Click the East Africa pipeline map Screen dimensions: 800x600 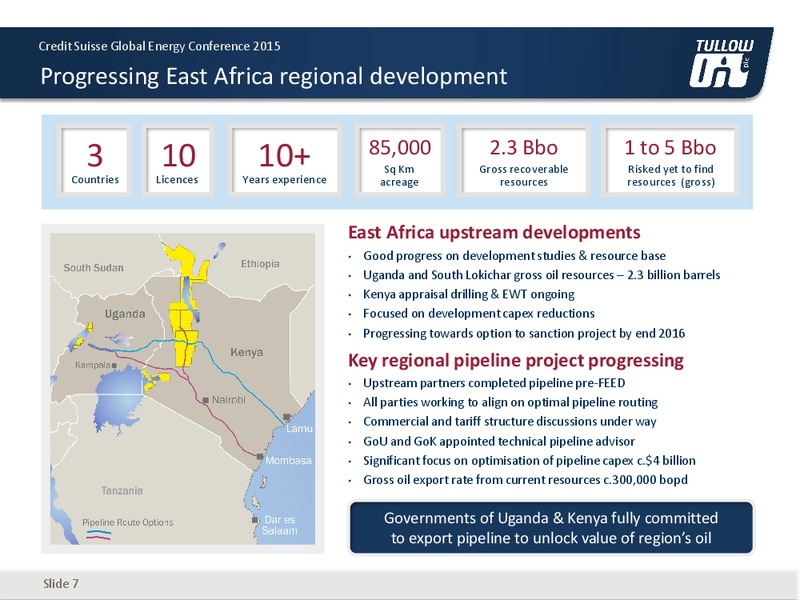tap(183, 389)
